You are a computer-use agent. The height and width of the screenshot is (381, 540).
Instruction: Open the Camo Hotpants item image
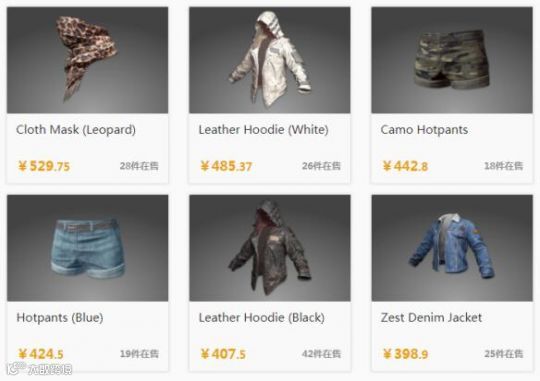coord(452,60)
